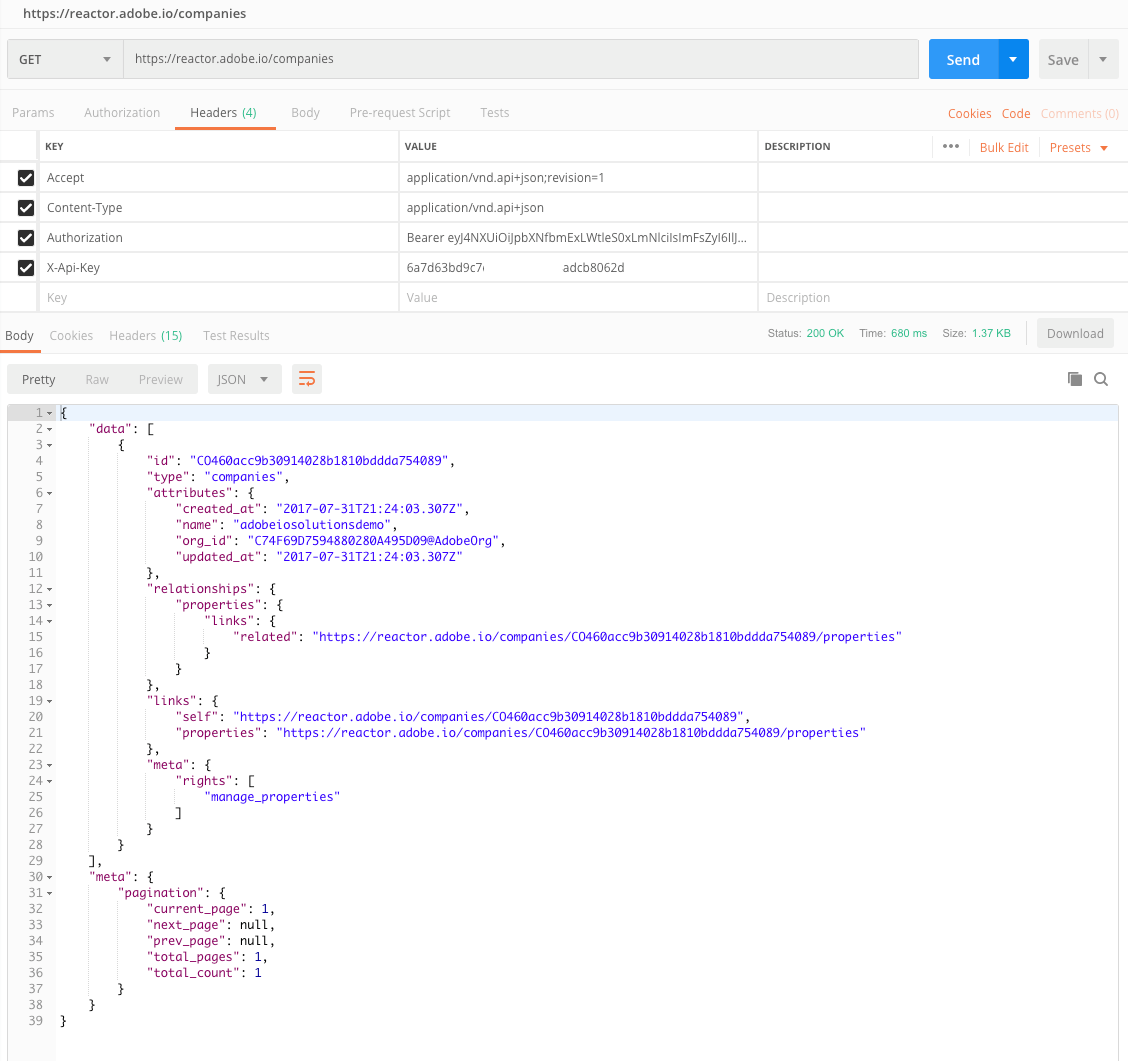The height and width of the screenshot is (1061, 1128).
Task: Open the GET method dropdown
Action: [65, 59]
